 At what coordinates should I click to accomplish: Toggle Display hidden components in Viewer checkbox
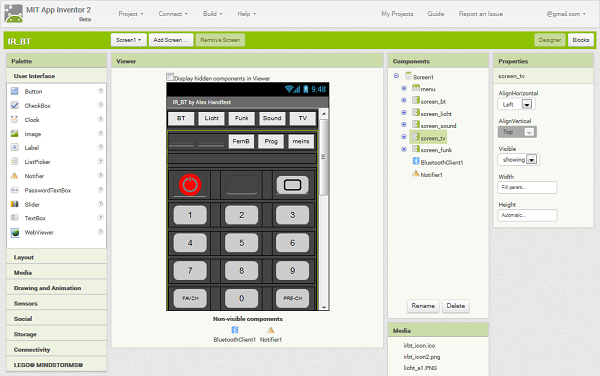click(x=170, y=77)
